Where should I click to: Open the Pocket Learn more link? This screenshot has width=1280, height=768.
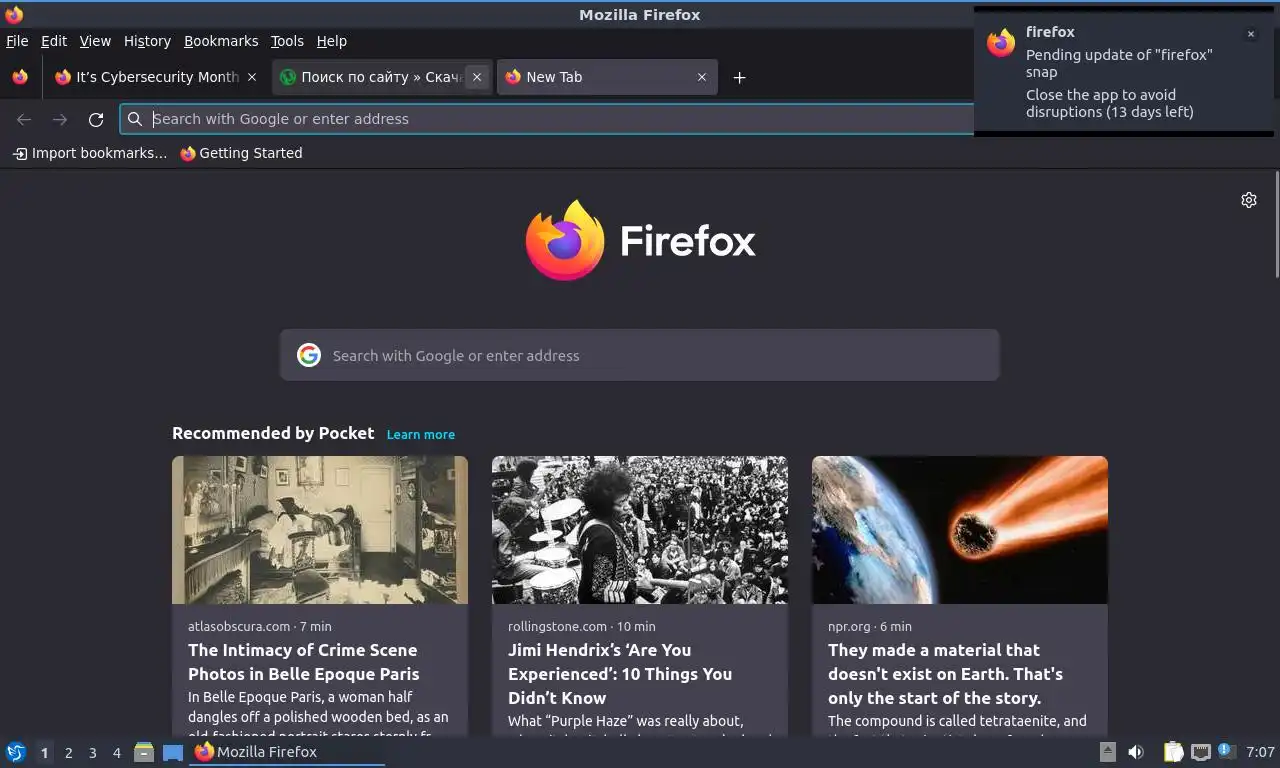pyautogui.click(x=421, y=434)
